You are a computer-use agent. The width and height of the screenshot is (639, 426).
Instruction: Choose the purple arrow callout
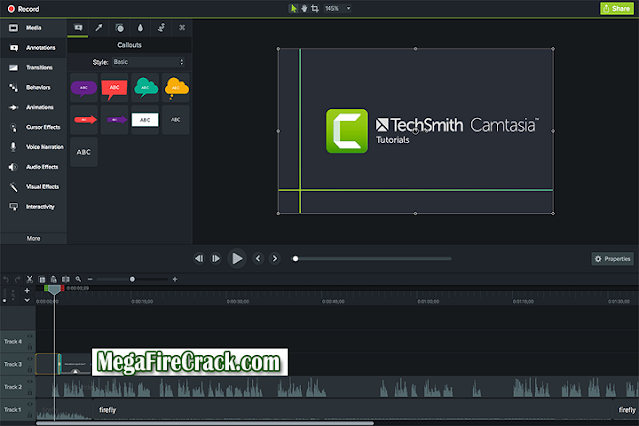(x=115, y=120)
